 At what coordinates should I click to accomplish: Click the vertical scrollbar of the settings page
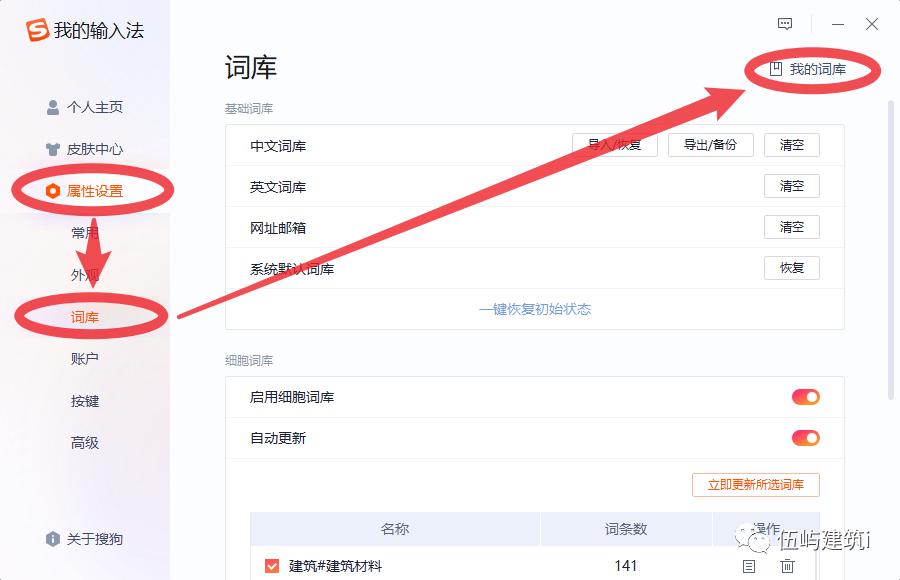(891, 250)
